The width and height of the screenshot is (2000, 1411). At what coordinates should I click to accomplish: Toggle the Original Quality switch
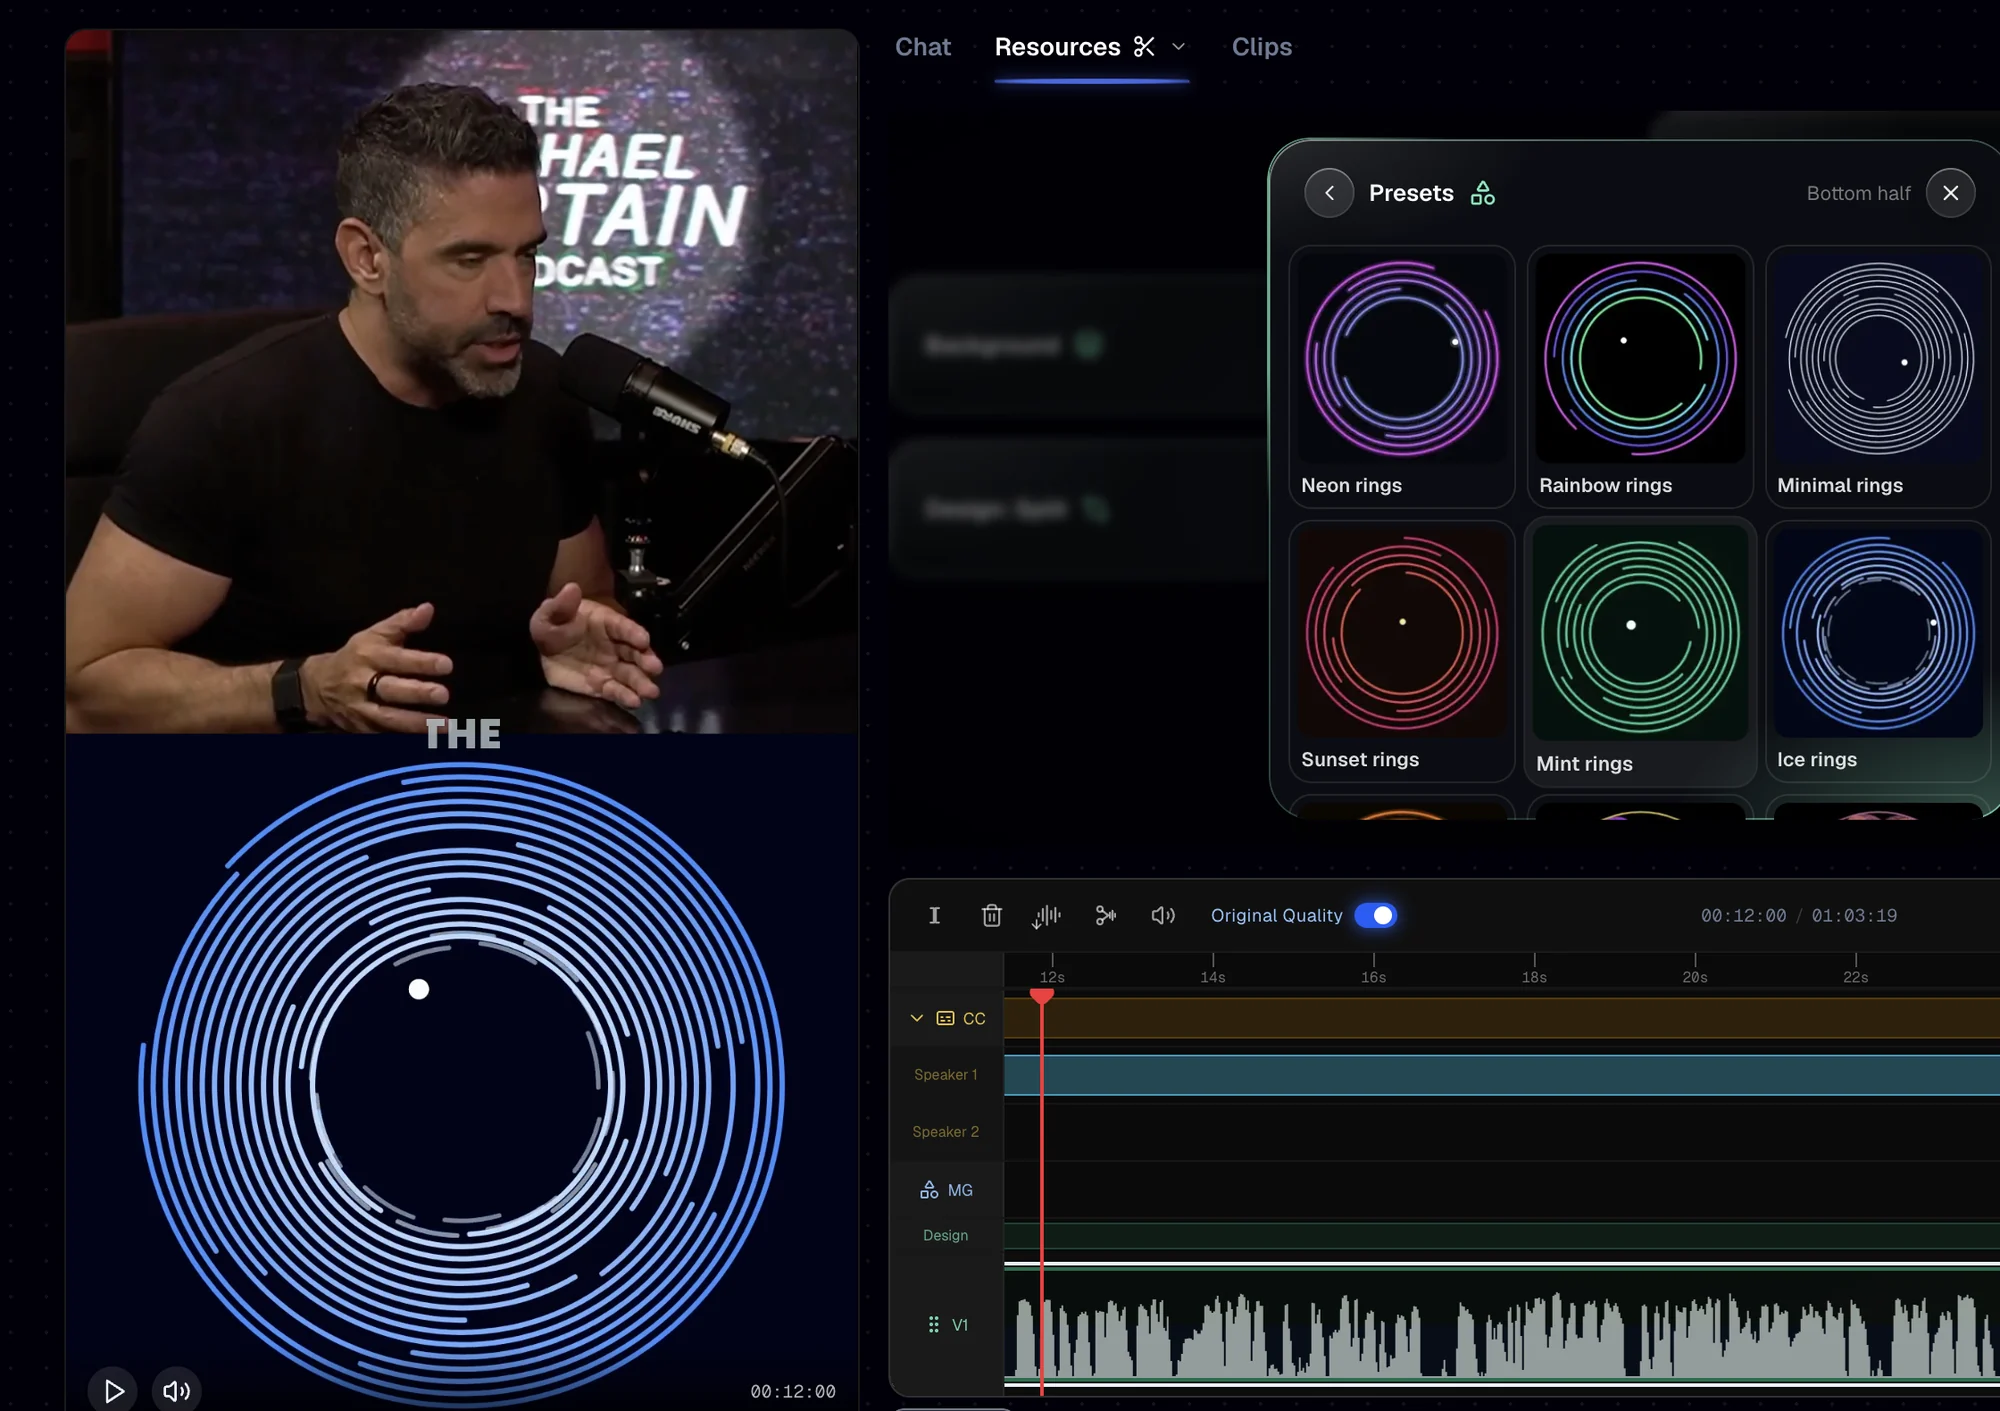[1375, 915]
